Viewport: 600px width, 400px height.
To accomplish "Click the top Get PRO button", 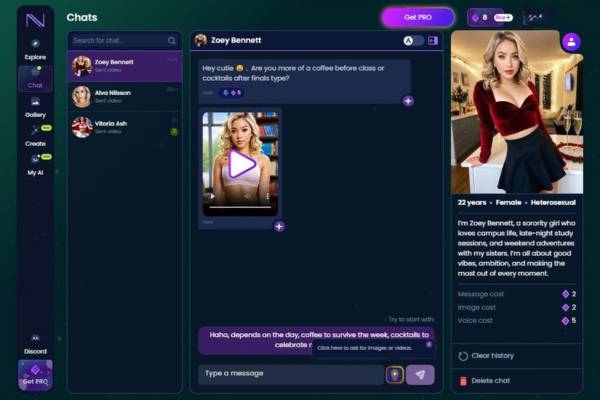I will 418,18.
